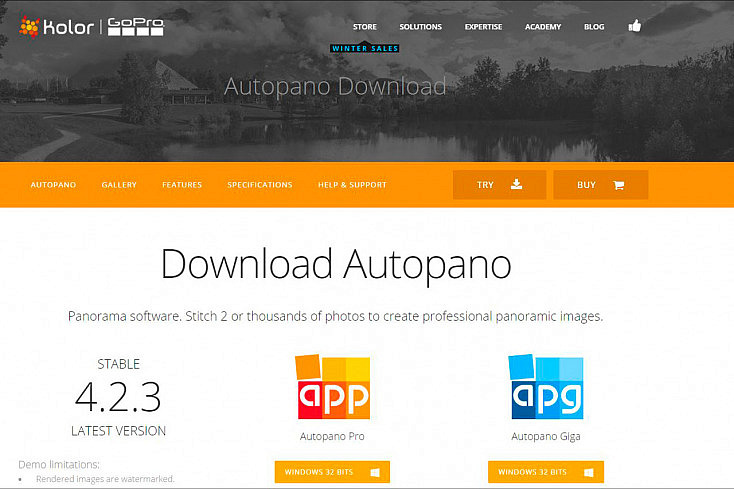The height and width of the screenshot is (489, 734).
Task: Click the LATEST VERSION text
Action: coord(118,431)
